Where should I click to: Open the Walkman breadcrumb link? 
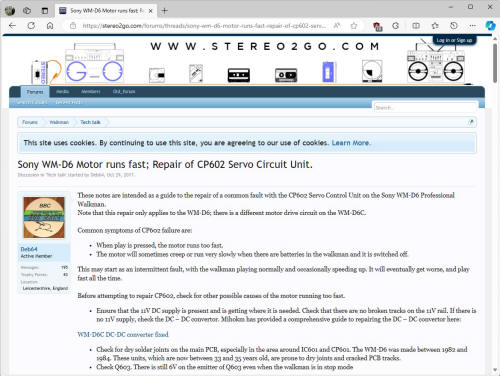59,122
